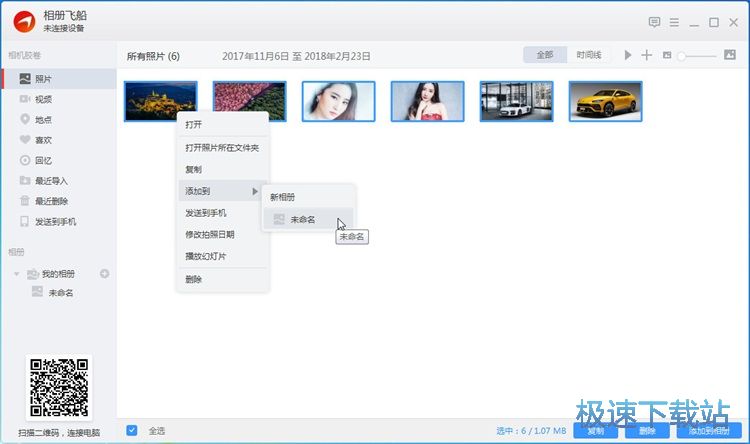This screenshot has width=750, height=444.
Task: Open the feedback message icon in title bar
Action: (x=654, y=22)
